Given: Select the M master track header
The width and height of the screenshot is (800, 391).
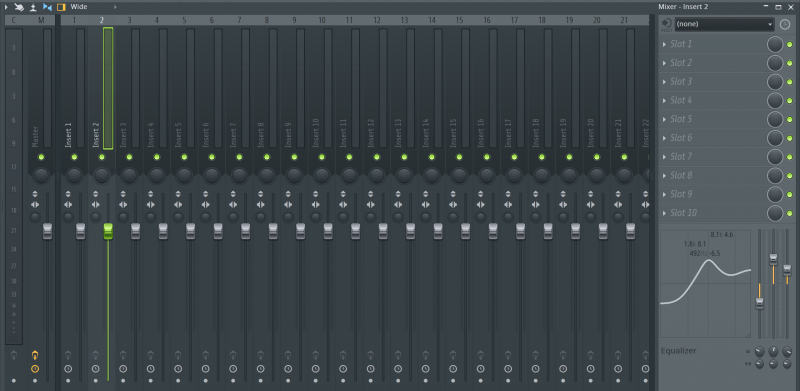Looking at the screenshot, I should [x=41, y=20].
